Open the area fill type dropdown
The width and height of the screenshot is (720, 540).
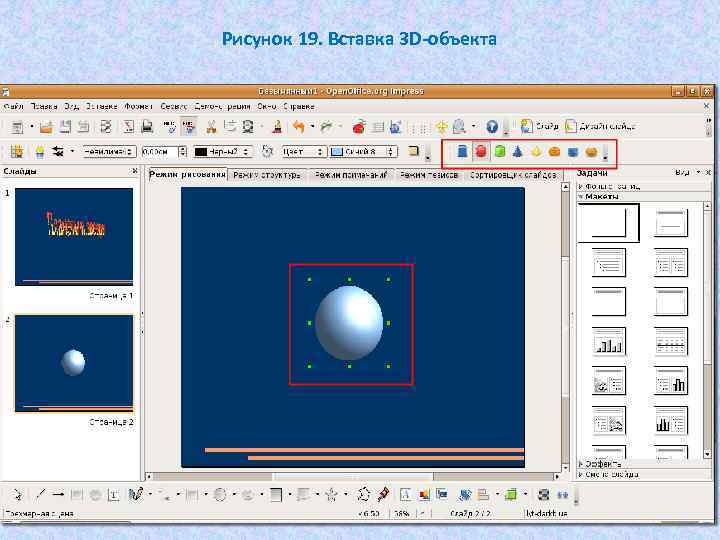point(304,152)
